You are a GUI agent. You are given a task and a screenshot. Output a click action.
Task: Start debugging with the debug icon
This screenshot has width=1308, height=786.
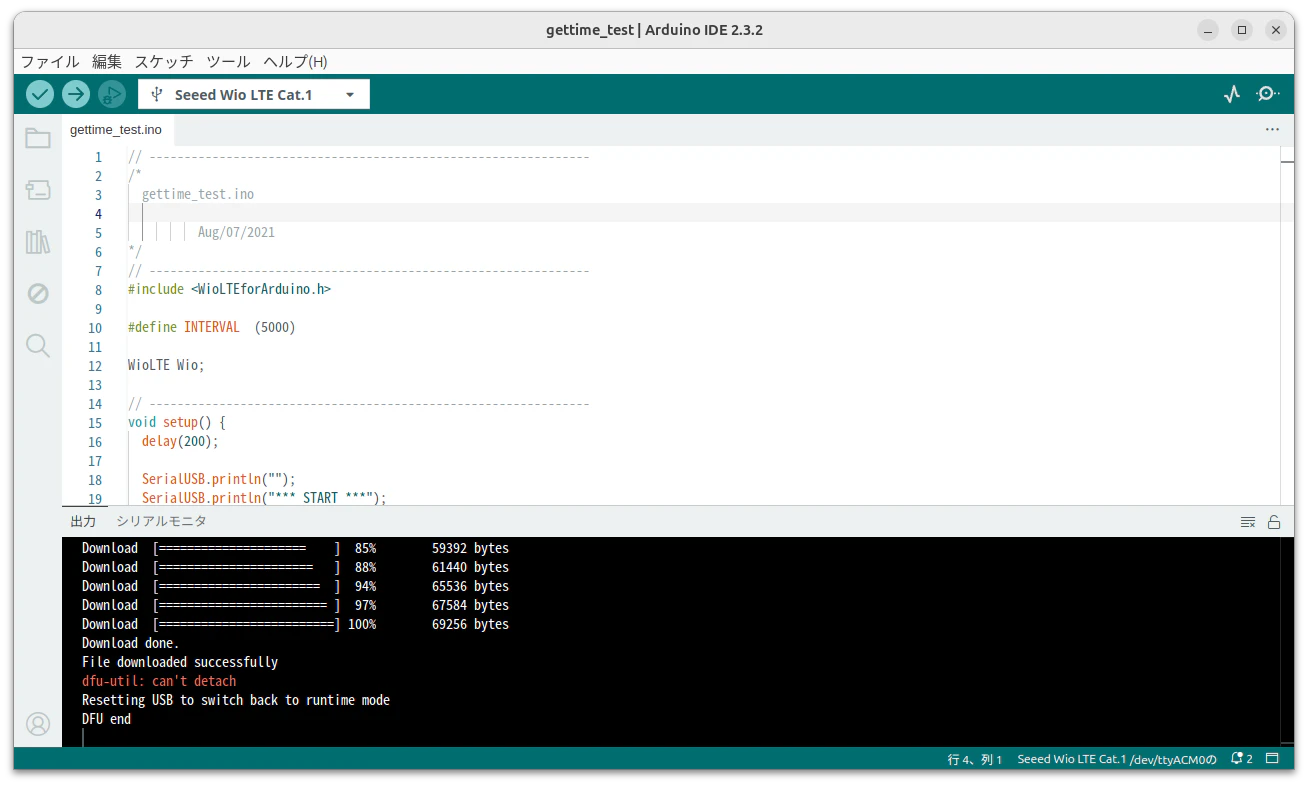coord(112,94)
